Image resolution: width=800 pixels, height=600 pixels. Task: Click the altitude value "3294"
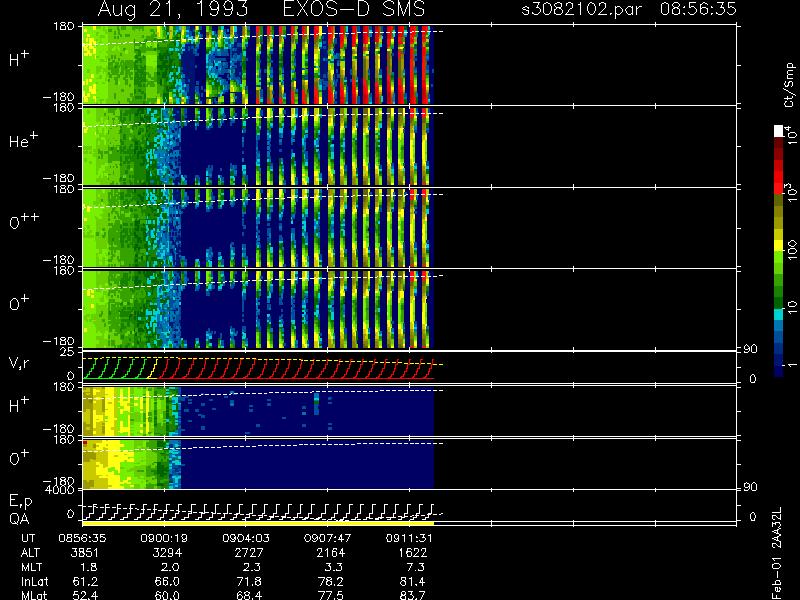(167, 553)
